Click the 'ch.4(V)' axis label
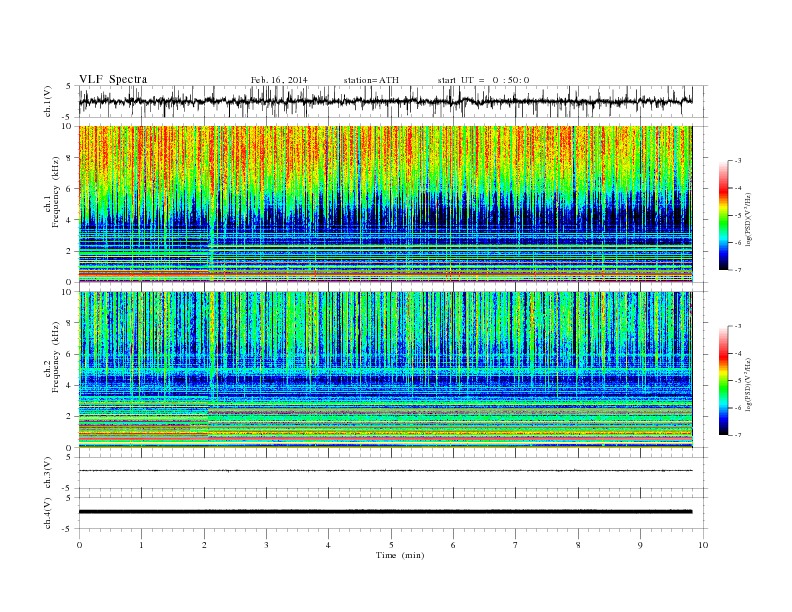 [48, 513]
